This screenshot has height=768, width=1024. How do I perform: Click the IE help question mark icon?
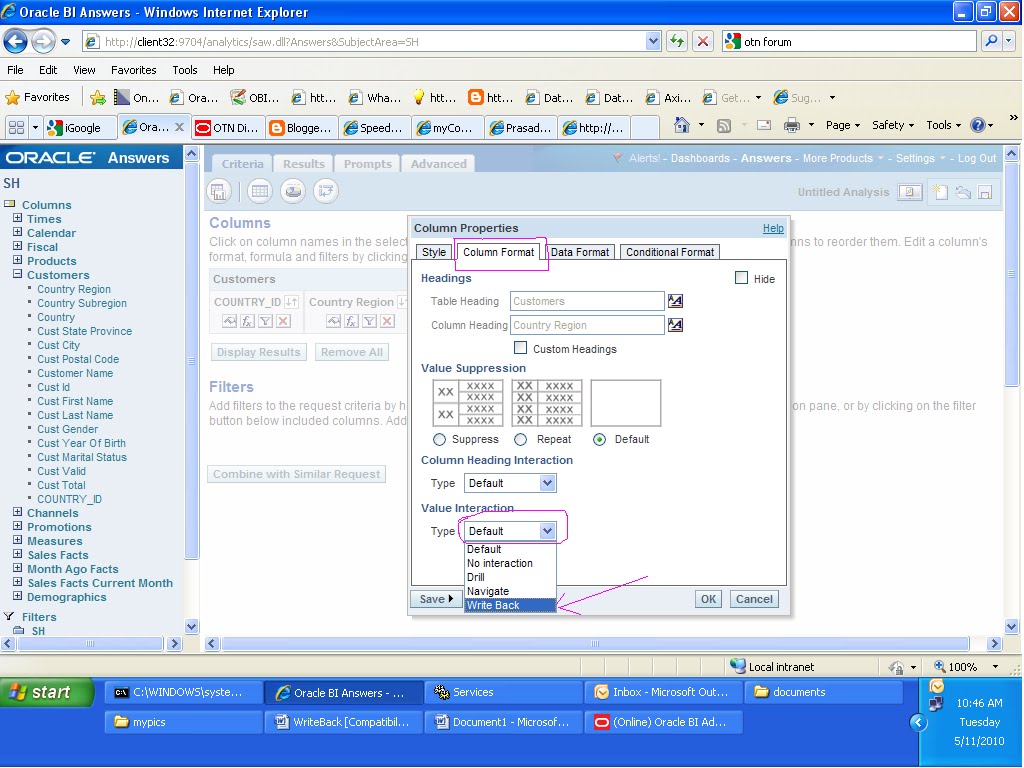pos(978,125)
